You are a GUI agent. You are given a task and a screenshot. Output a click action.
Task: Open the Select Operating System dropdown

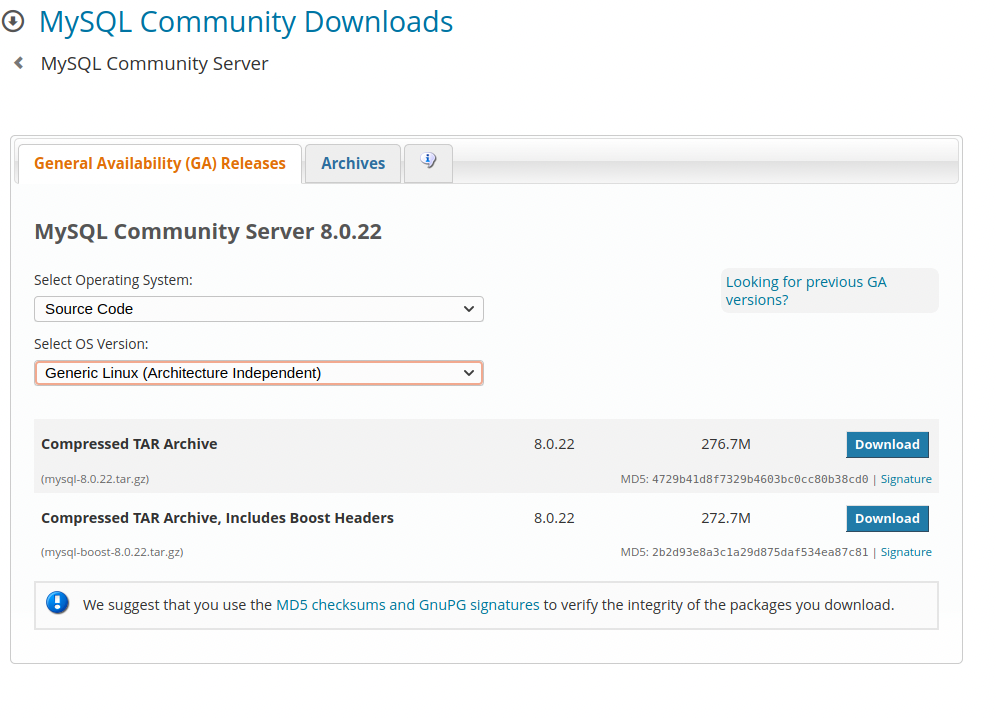pos(259,309)
